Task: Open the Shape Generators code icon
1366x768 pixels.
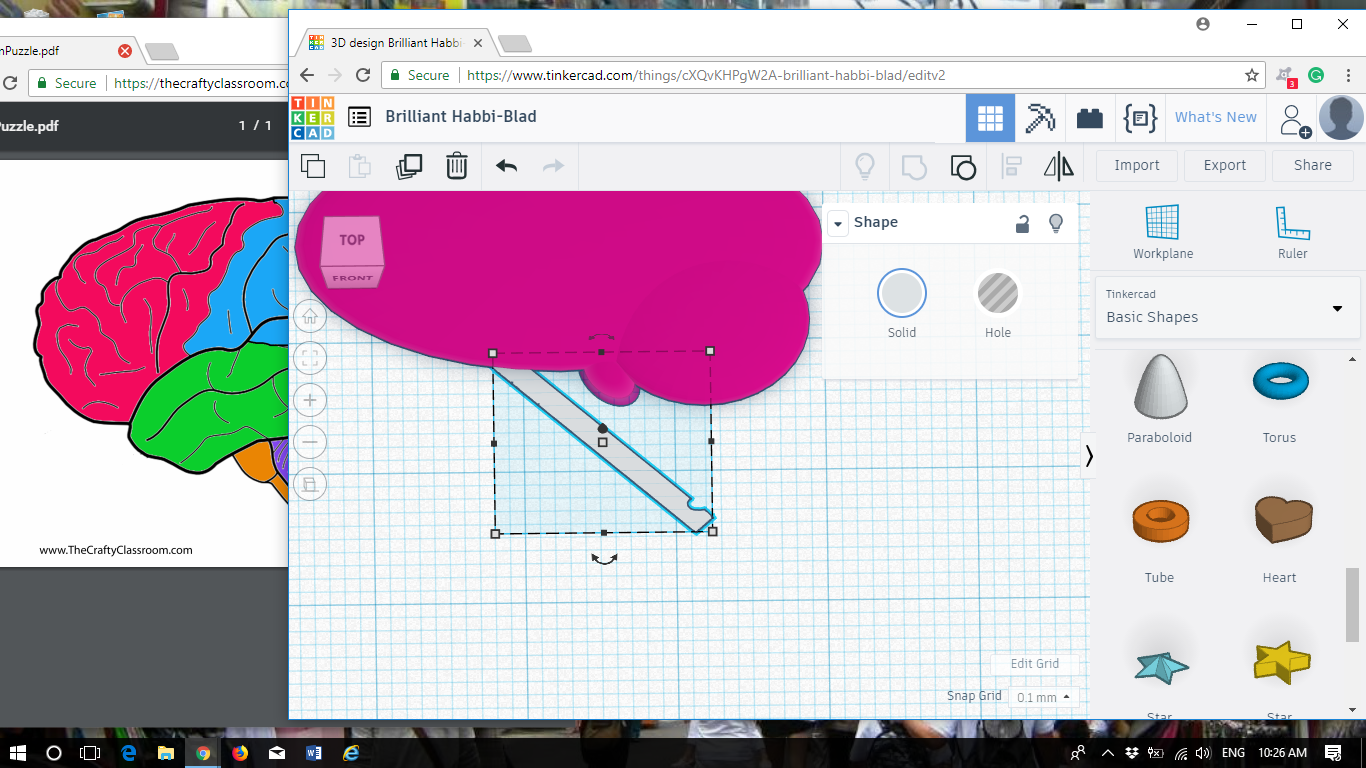Action: pyautogui.click(x=1140, y=118)
